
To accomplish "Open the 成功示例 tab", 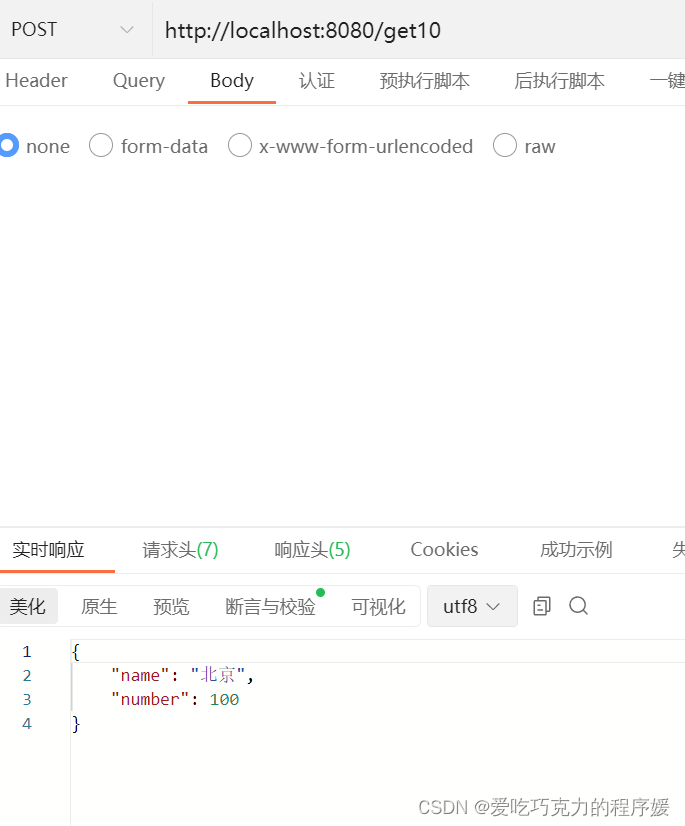I will (x=576, y=549).
